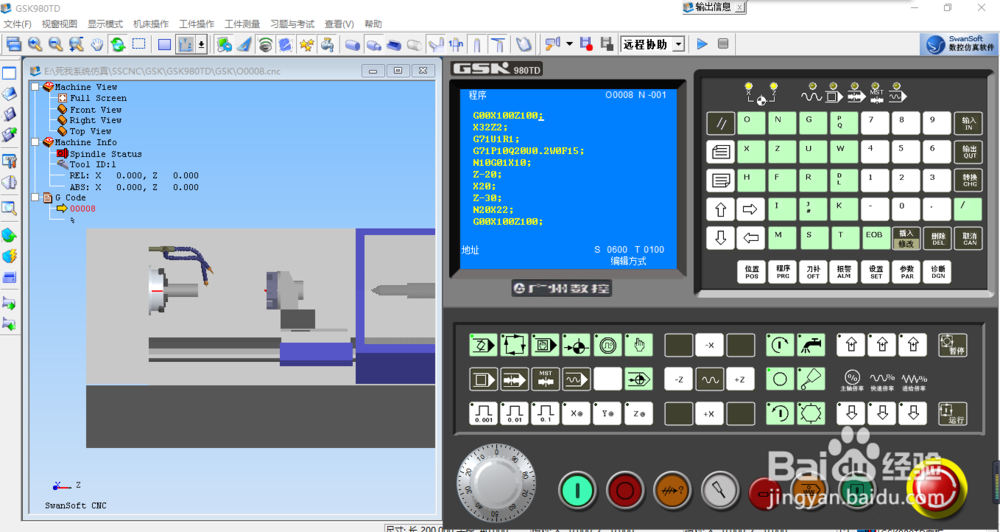Click the 运行 run key on panel
The width and height of the screenshot is (1000, 532).
pos(953,413)
